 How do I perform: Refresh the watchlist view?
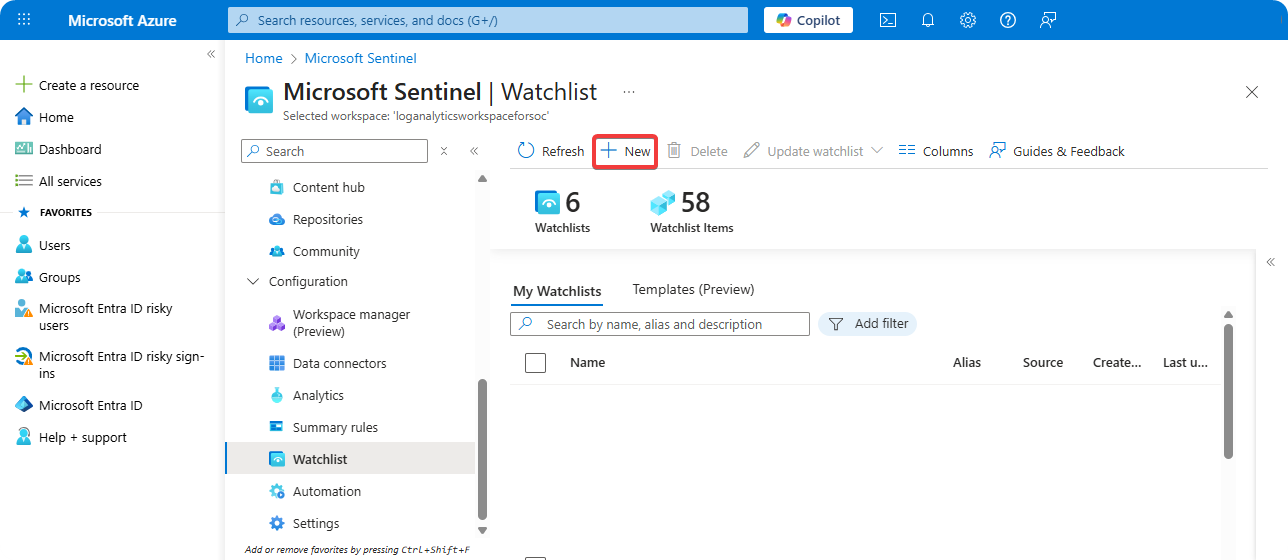pyautogui.click(x=551, y=151)
